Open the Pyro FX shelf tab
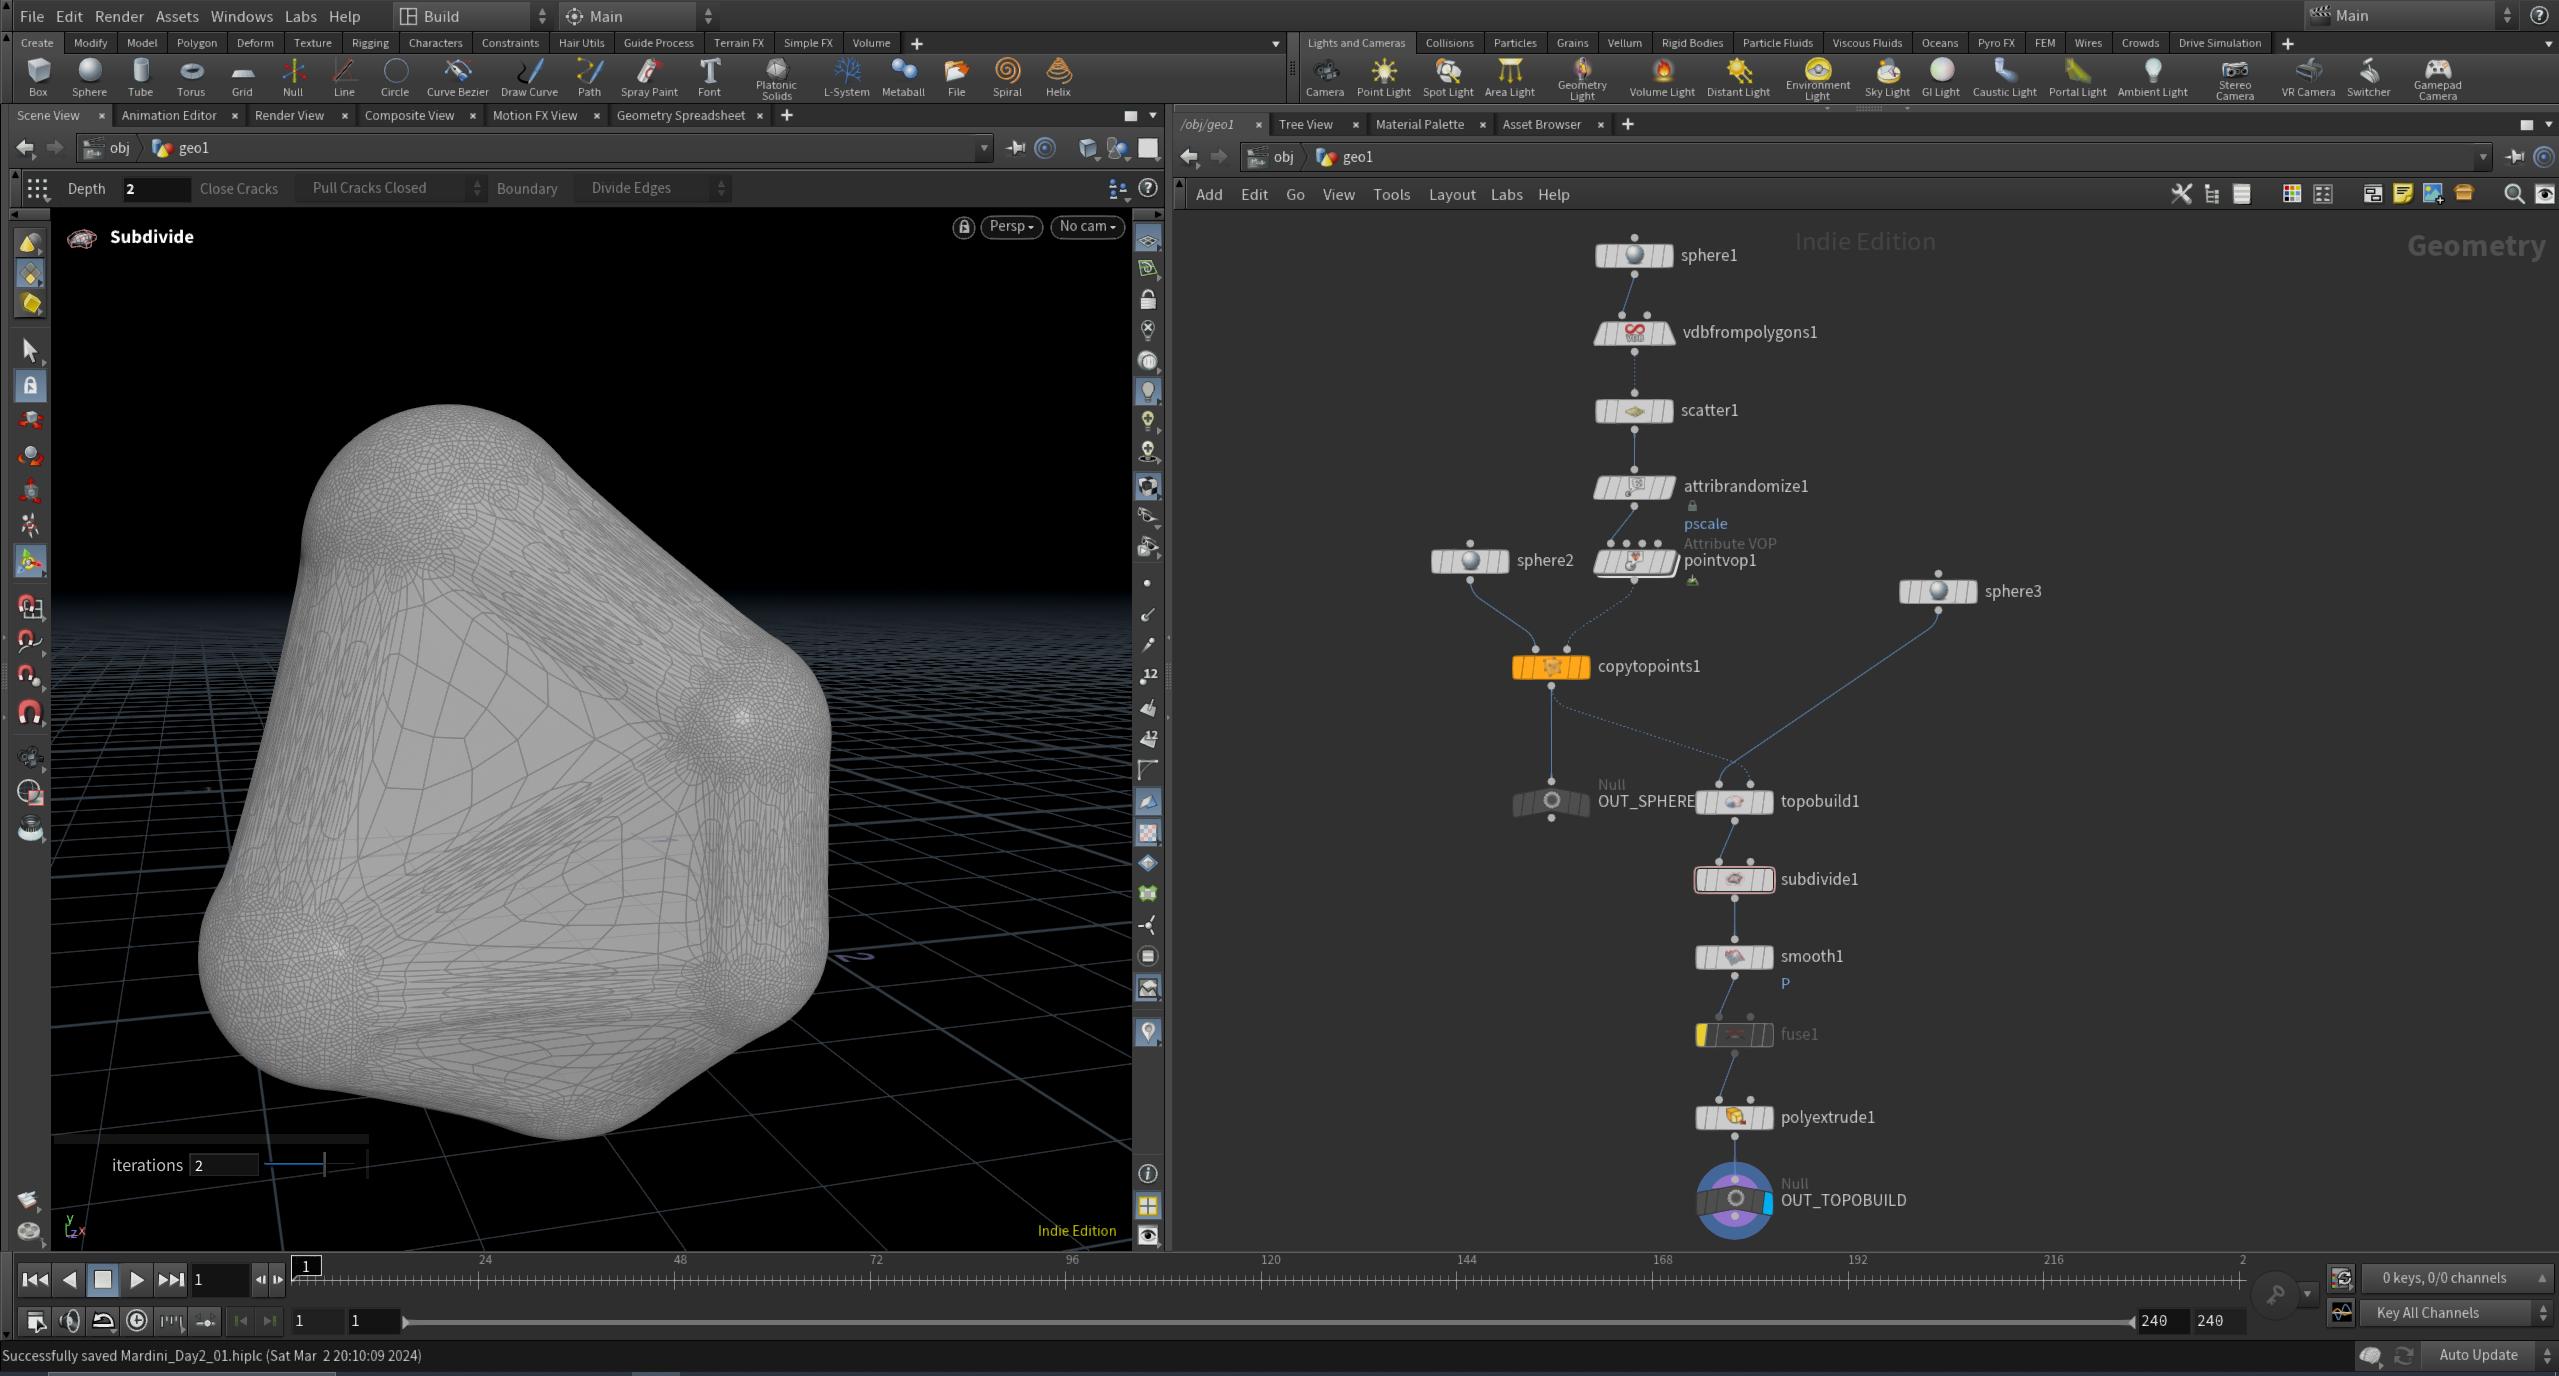Screen dimensions: 2559x1376 pyautogui.click(x=1995, y=43)
